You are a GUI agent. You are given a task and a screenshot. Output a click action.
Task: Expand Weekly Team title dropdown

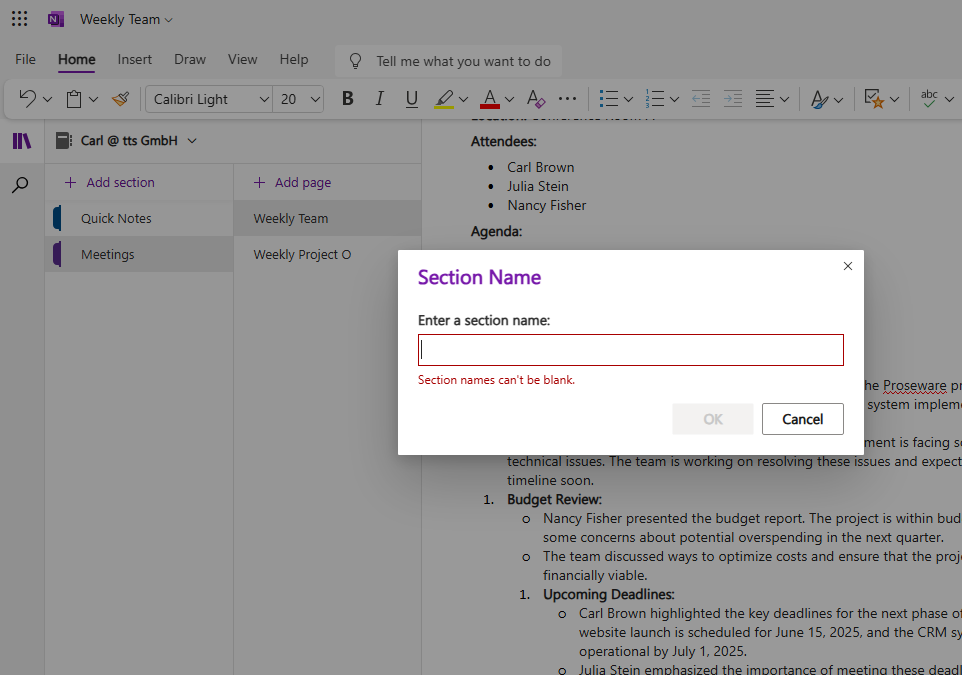click(x=169, y=20)
